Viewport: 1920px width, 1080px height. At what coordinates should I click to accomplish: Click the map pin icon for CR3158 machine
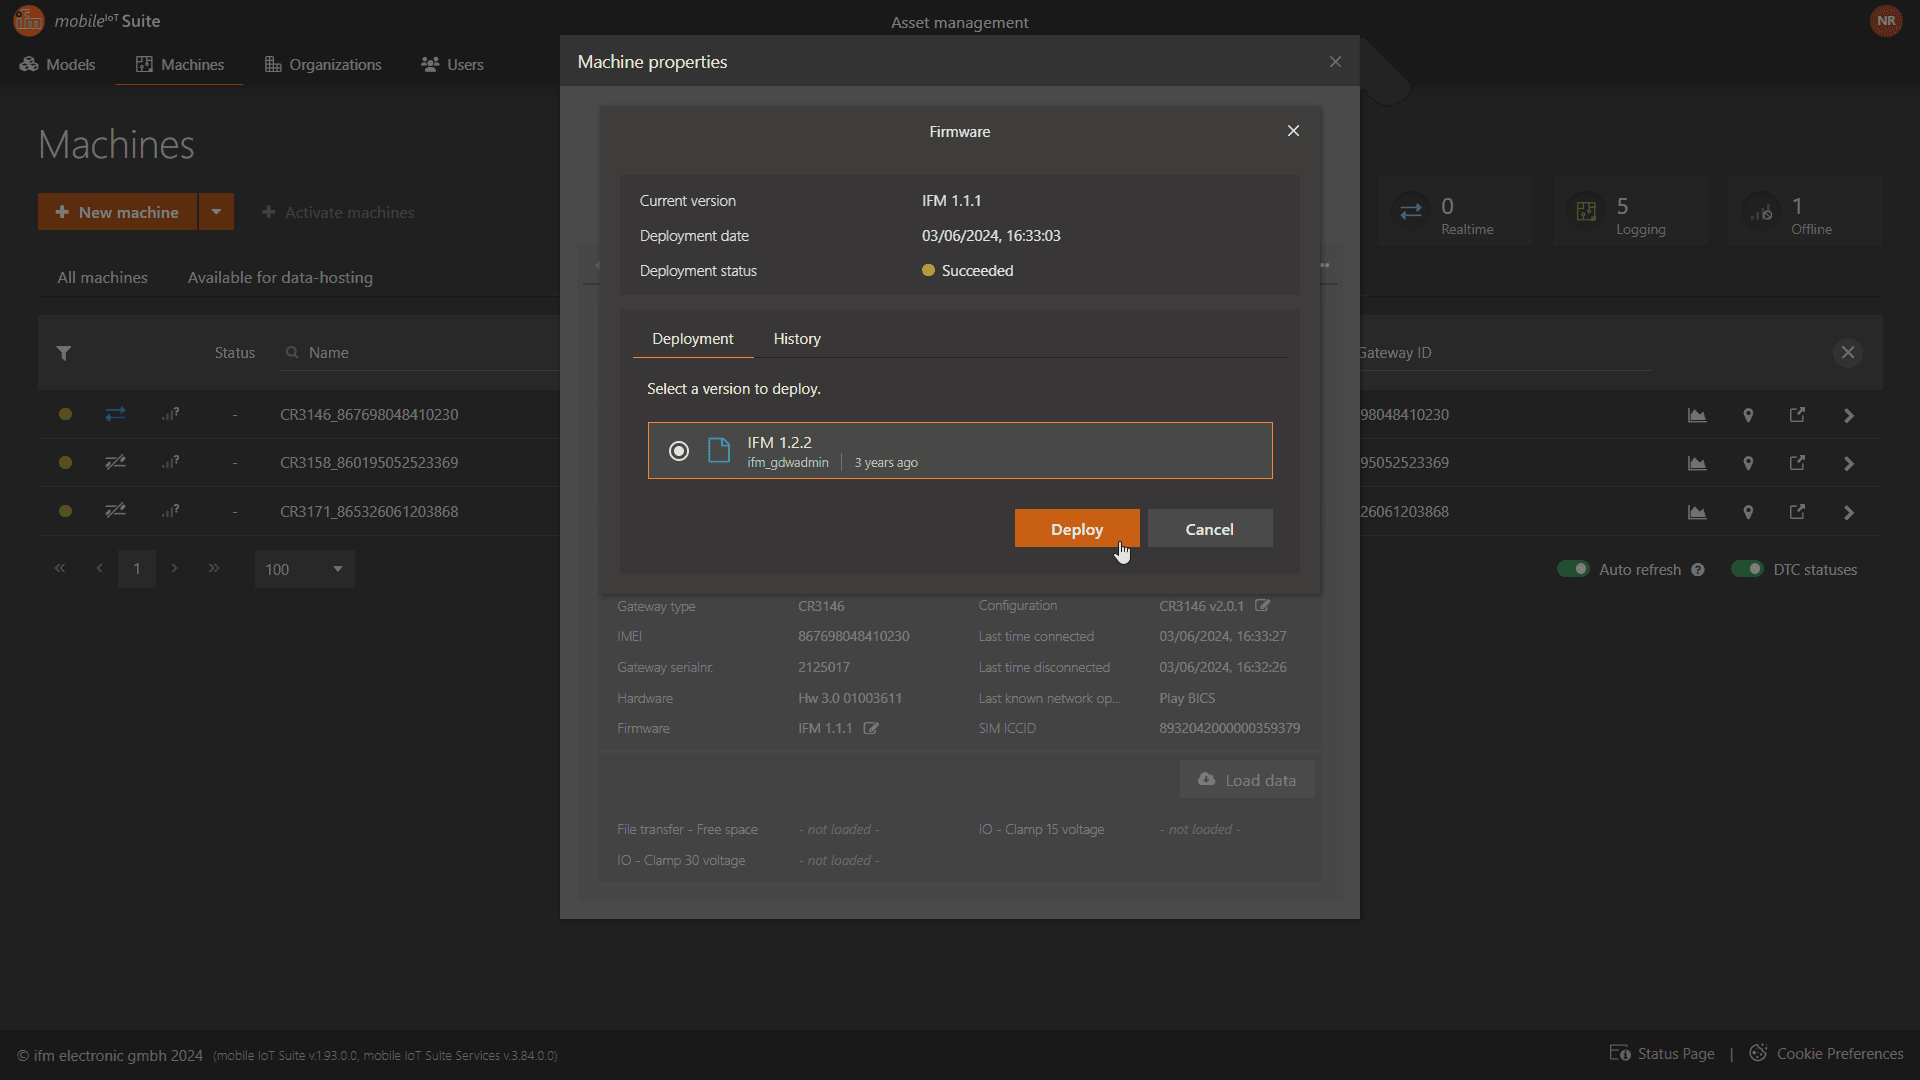pyautogui.click(x=1748, y=463)
